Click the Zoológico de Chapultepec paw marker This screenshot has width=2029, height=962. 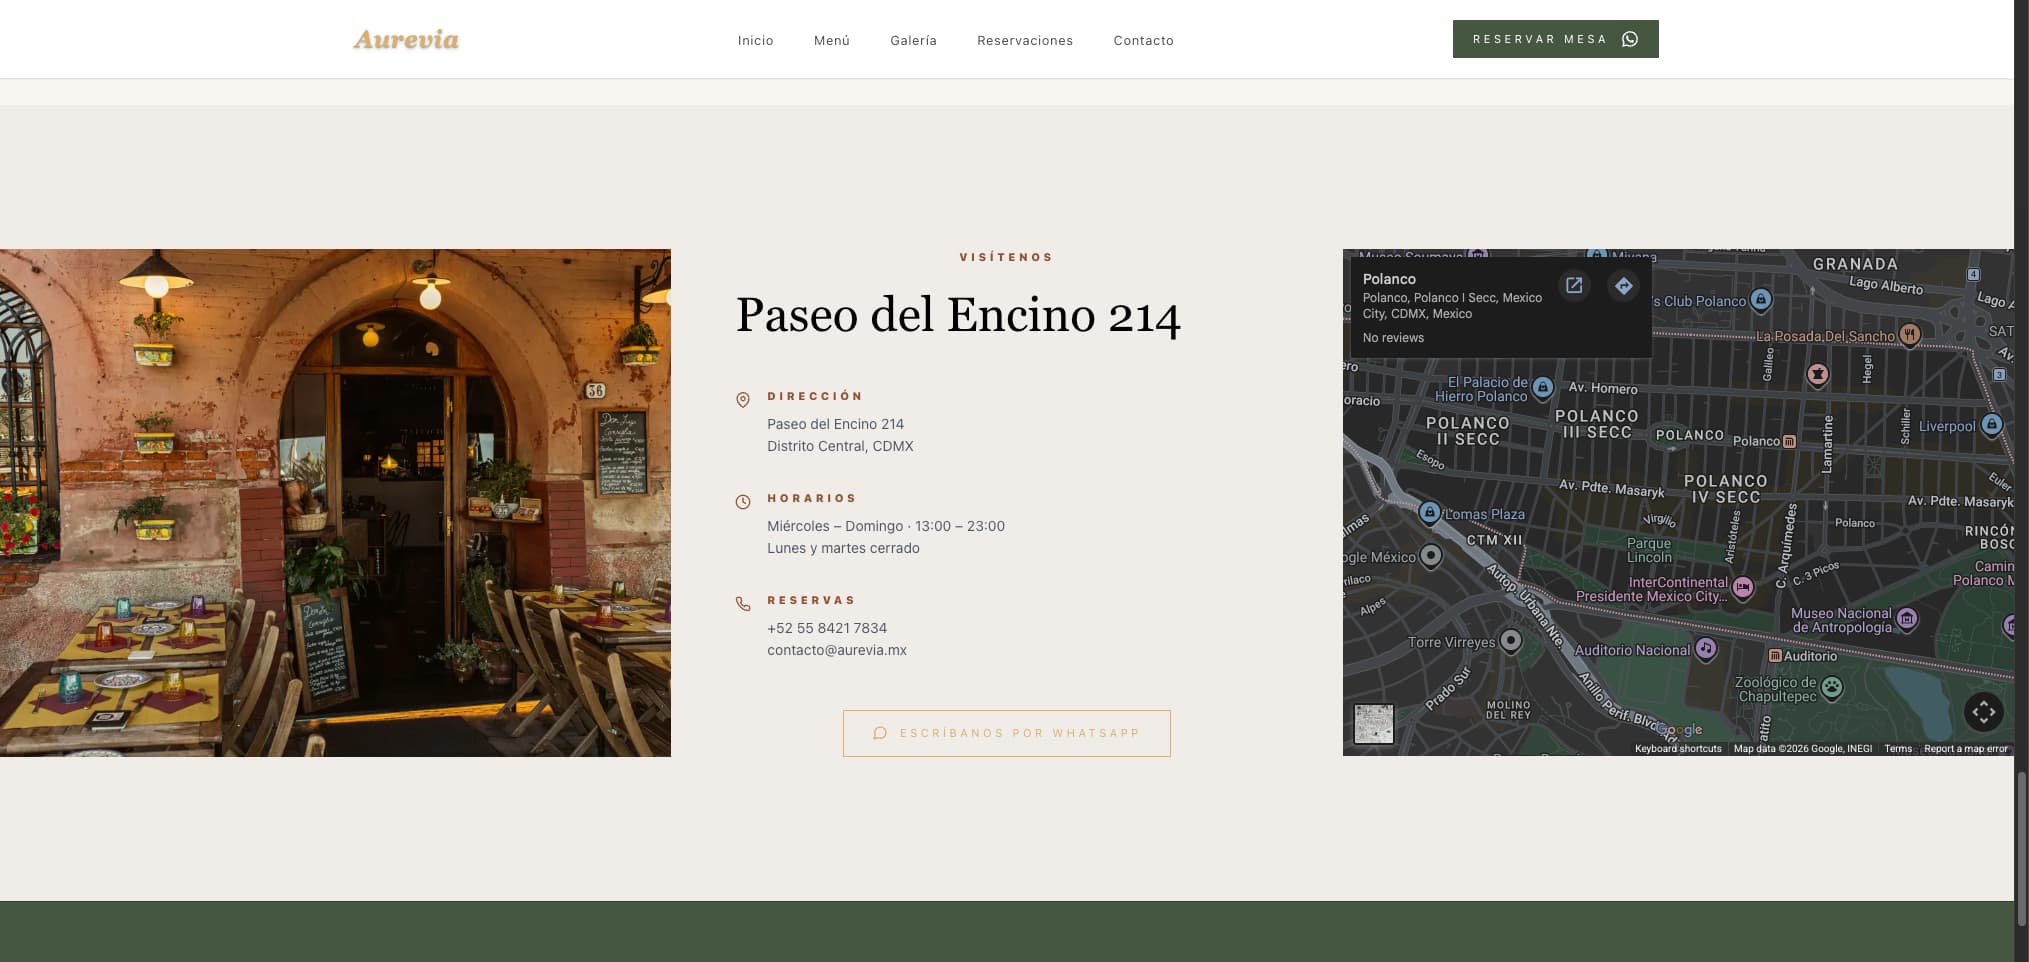pyautogui.click(x=1831, y=687)
